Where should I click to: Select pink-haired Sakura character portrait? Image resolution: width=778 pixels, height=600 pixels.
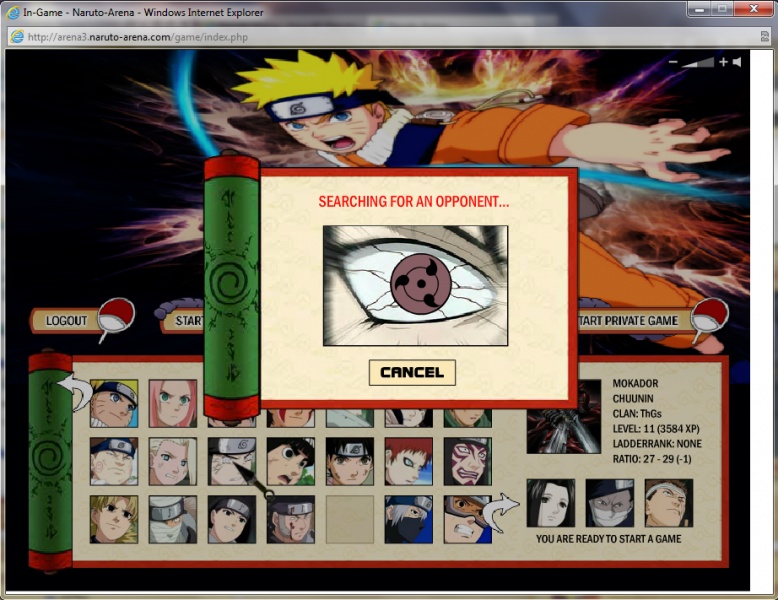click(173, 403)
